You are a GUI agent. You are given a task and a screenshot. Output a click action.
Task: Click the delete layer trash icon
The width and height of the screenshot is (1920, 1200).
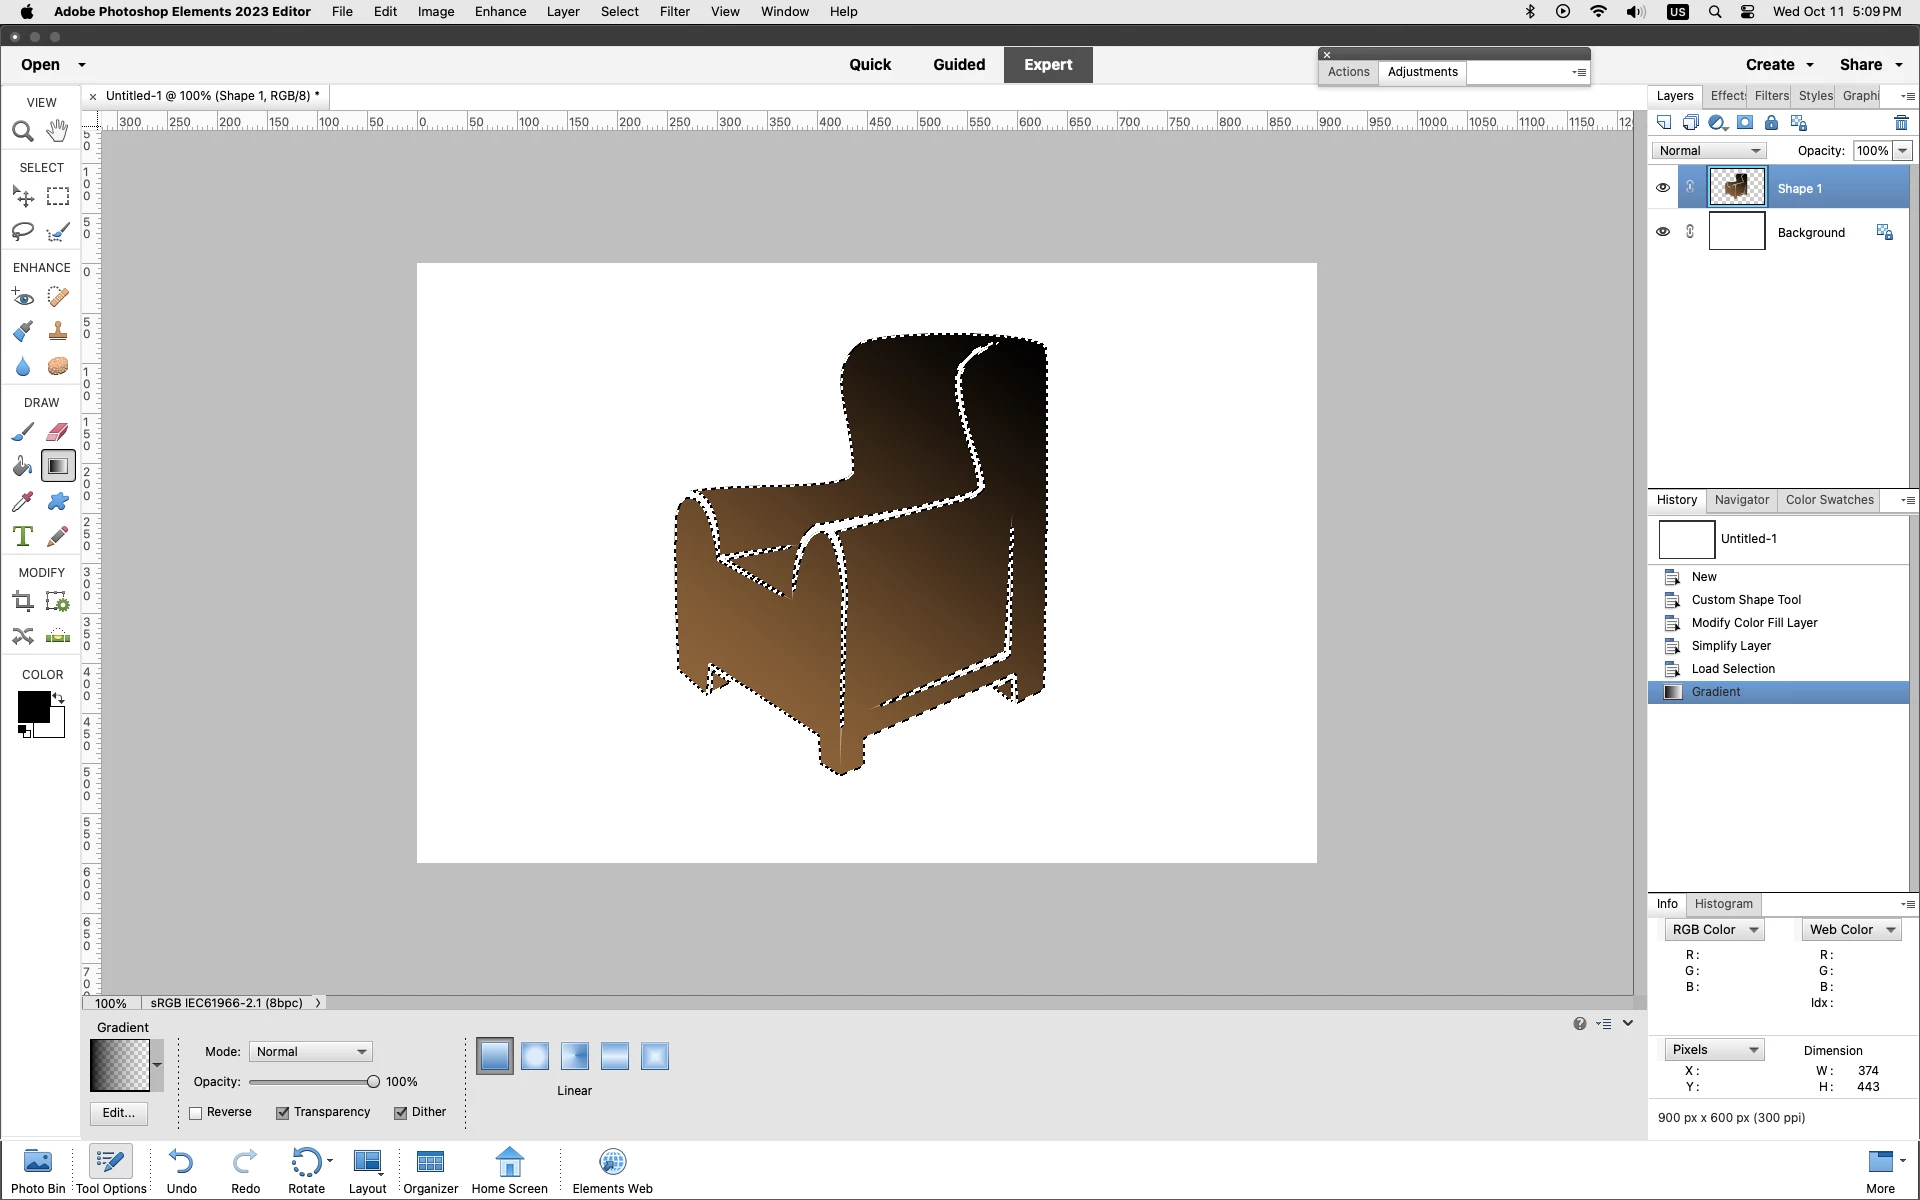1901,123
